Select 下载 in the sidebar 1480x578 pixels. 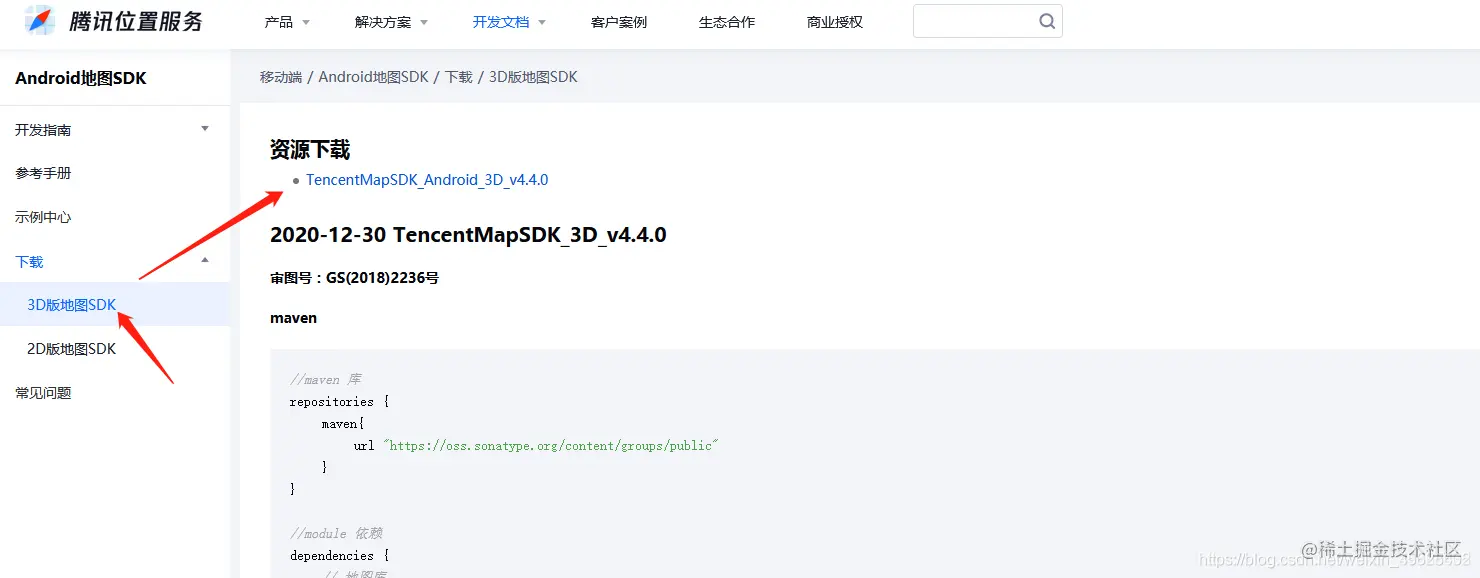point(29,262)
